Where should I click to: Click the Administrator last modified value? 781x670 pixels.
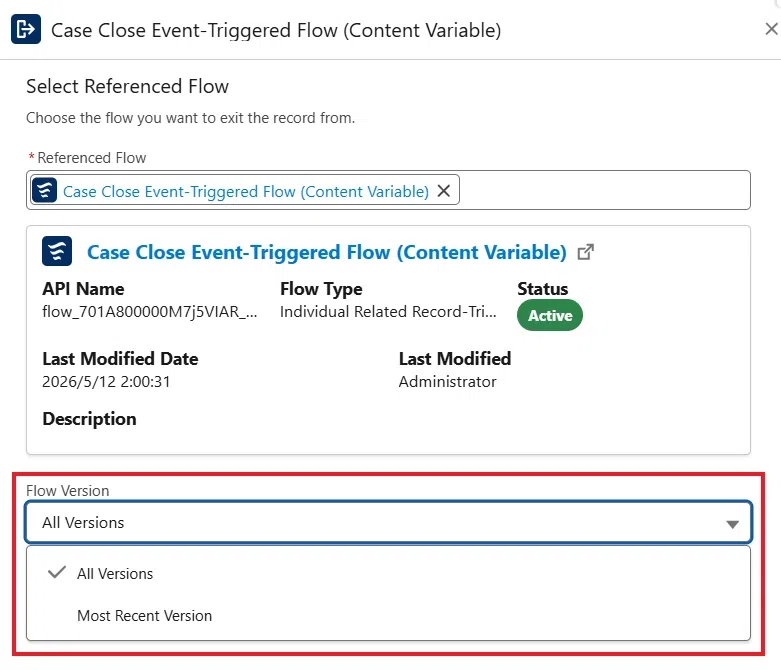(447, 382)
